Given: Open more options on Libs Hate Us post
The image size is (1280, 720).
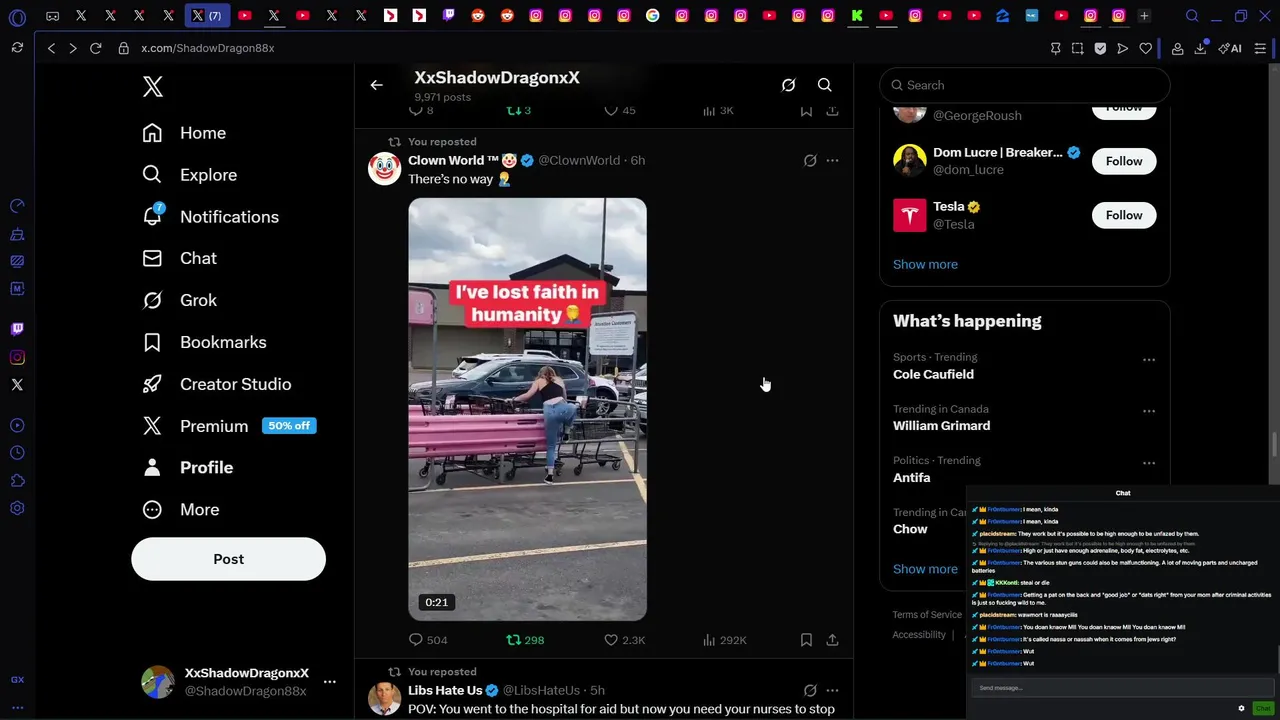Looking at the screenshot, I should (x=832, y=690).
